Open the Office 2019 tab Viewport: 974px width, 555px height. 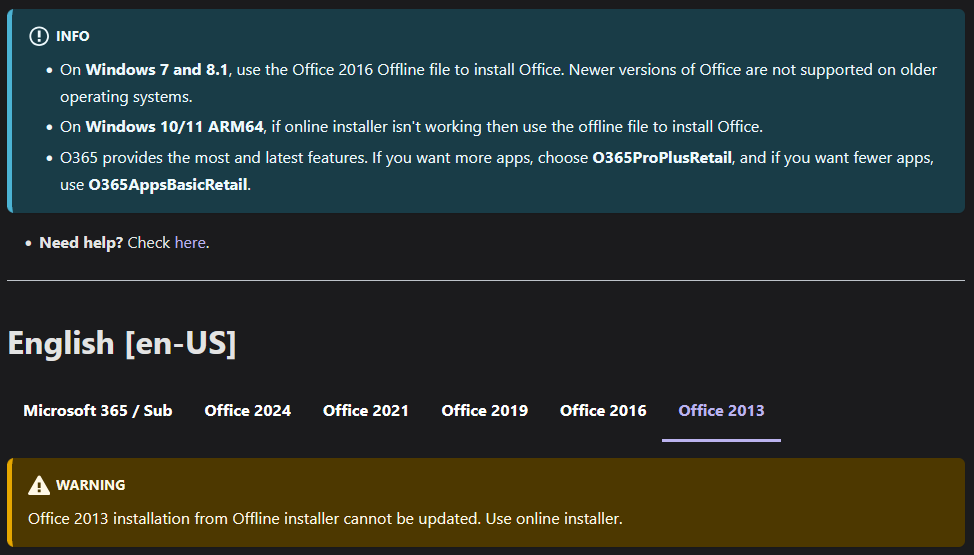tap(485, 411)
